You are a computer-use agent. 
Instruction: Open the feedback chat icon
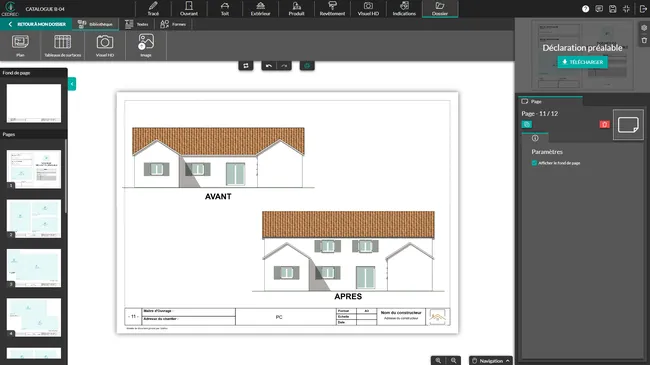coord(599,9)
